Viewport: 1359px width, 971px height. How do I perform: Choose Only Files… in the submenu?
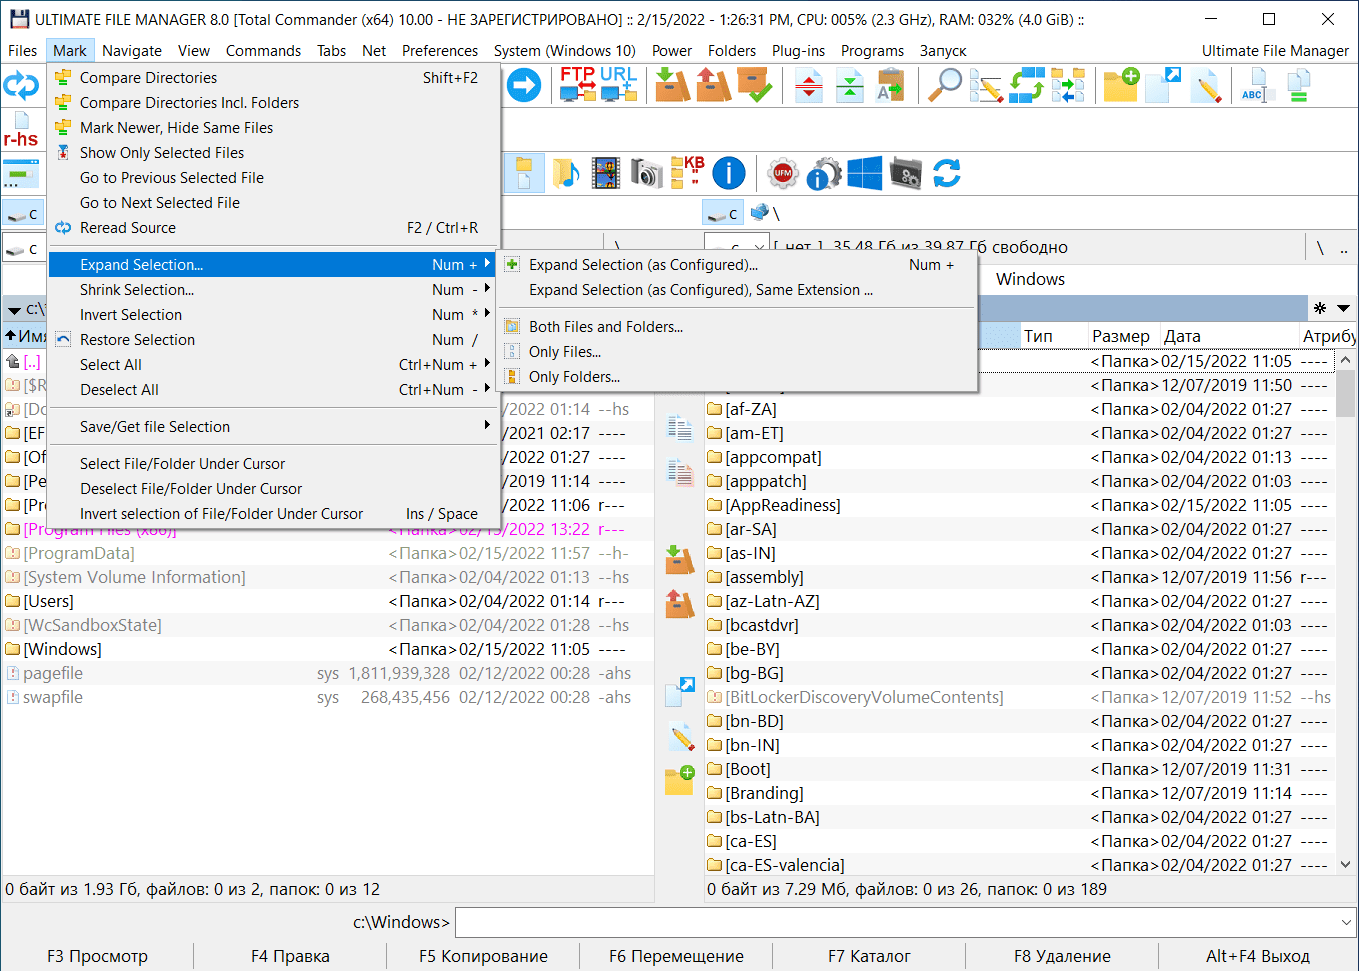tap(737, 351)
